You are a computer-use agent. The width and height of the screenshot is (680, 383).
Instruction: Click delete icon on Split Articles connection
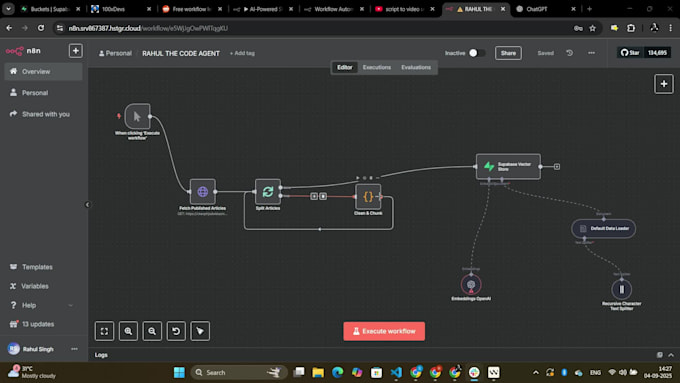[x=323, y=196]
